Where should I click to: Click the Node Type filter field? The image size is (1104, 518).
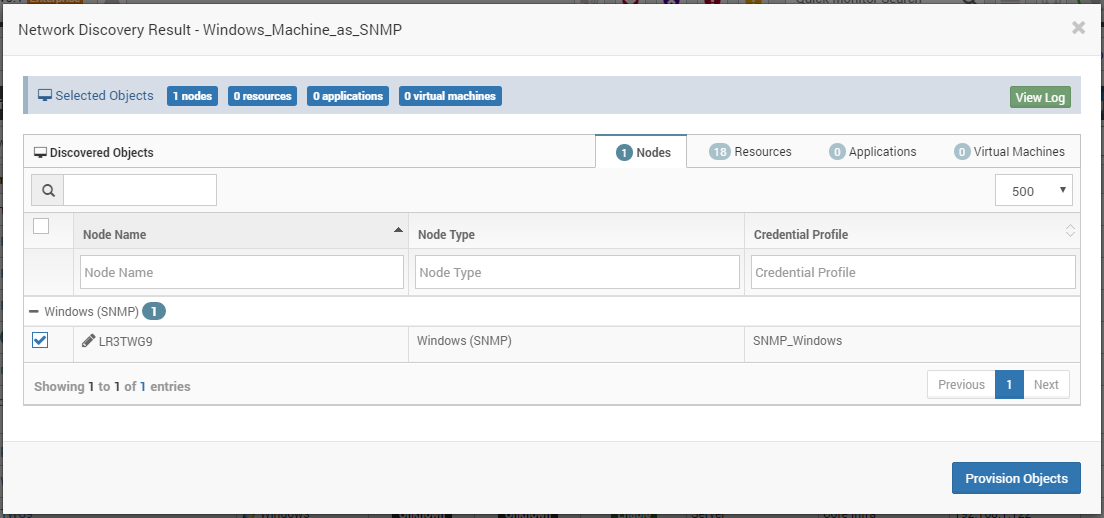pos(577,272)
